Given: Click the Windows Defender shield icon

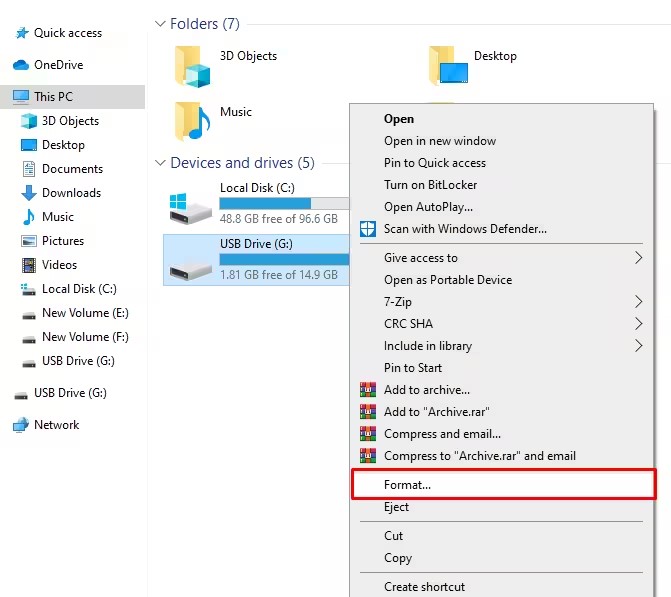Looking at the screenshot, I should click(x=368, y=229).
